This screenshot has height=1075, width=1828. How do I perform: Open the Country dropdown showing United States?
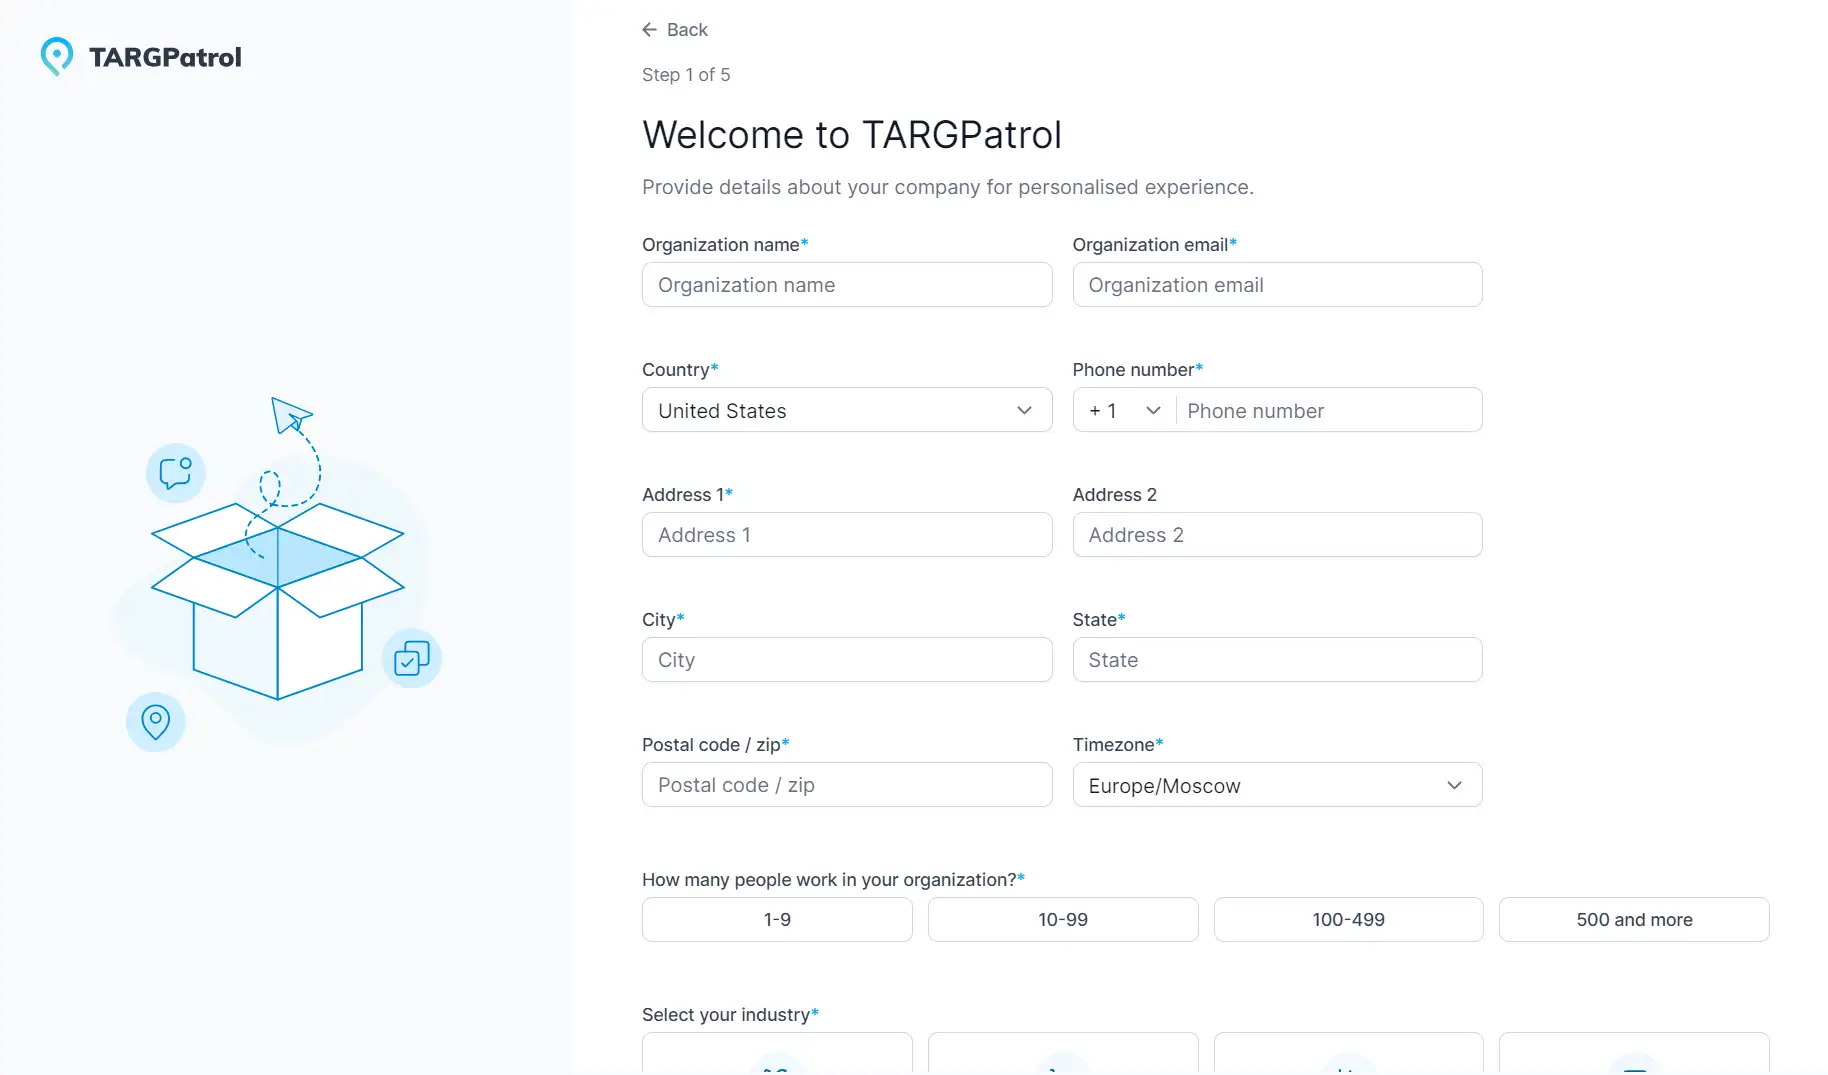(846, 410)
